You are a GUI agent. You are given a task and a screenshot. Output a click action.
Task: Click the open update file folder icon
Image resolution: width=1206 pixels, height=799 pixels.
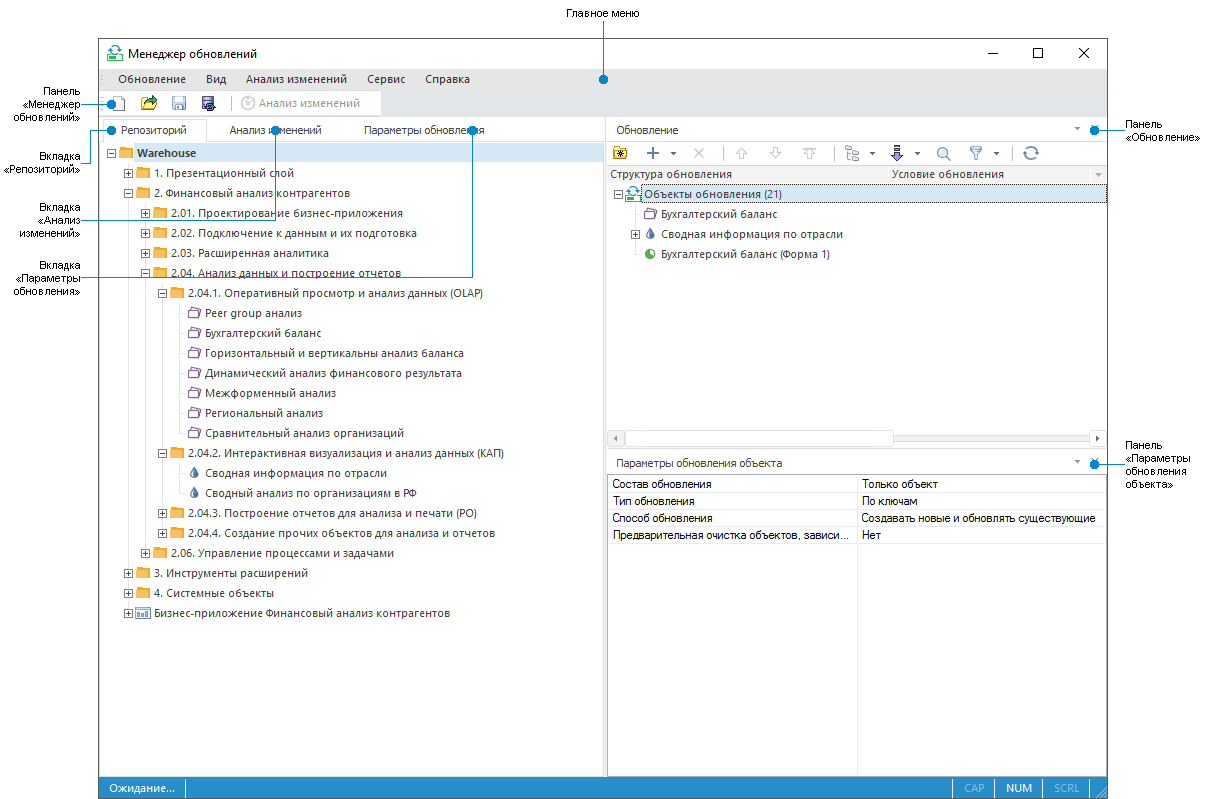(149, 103)
